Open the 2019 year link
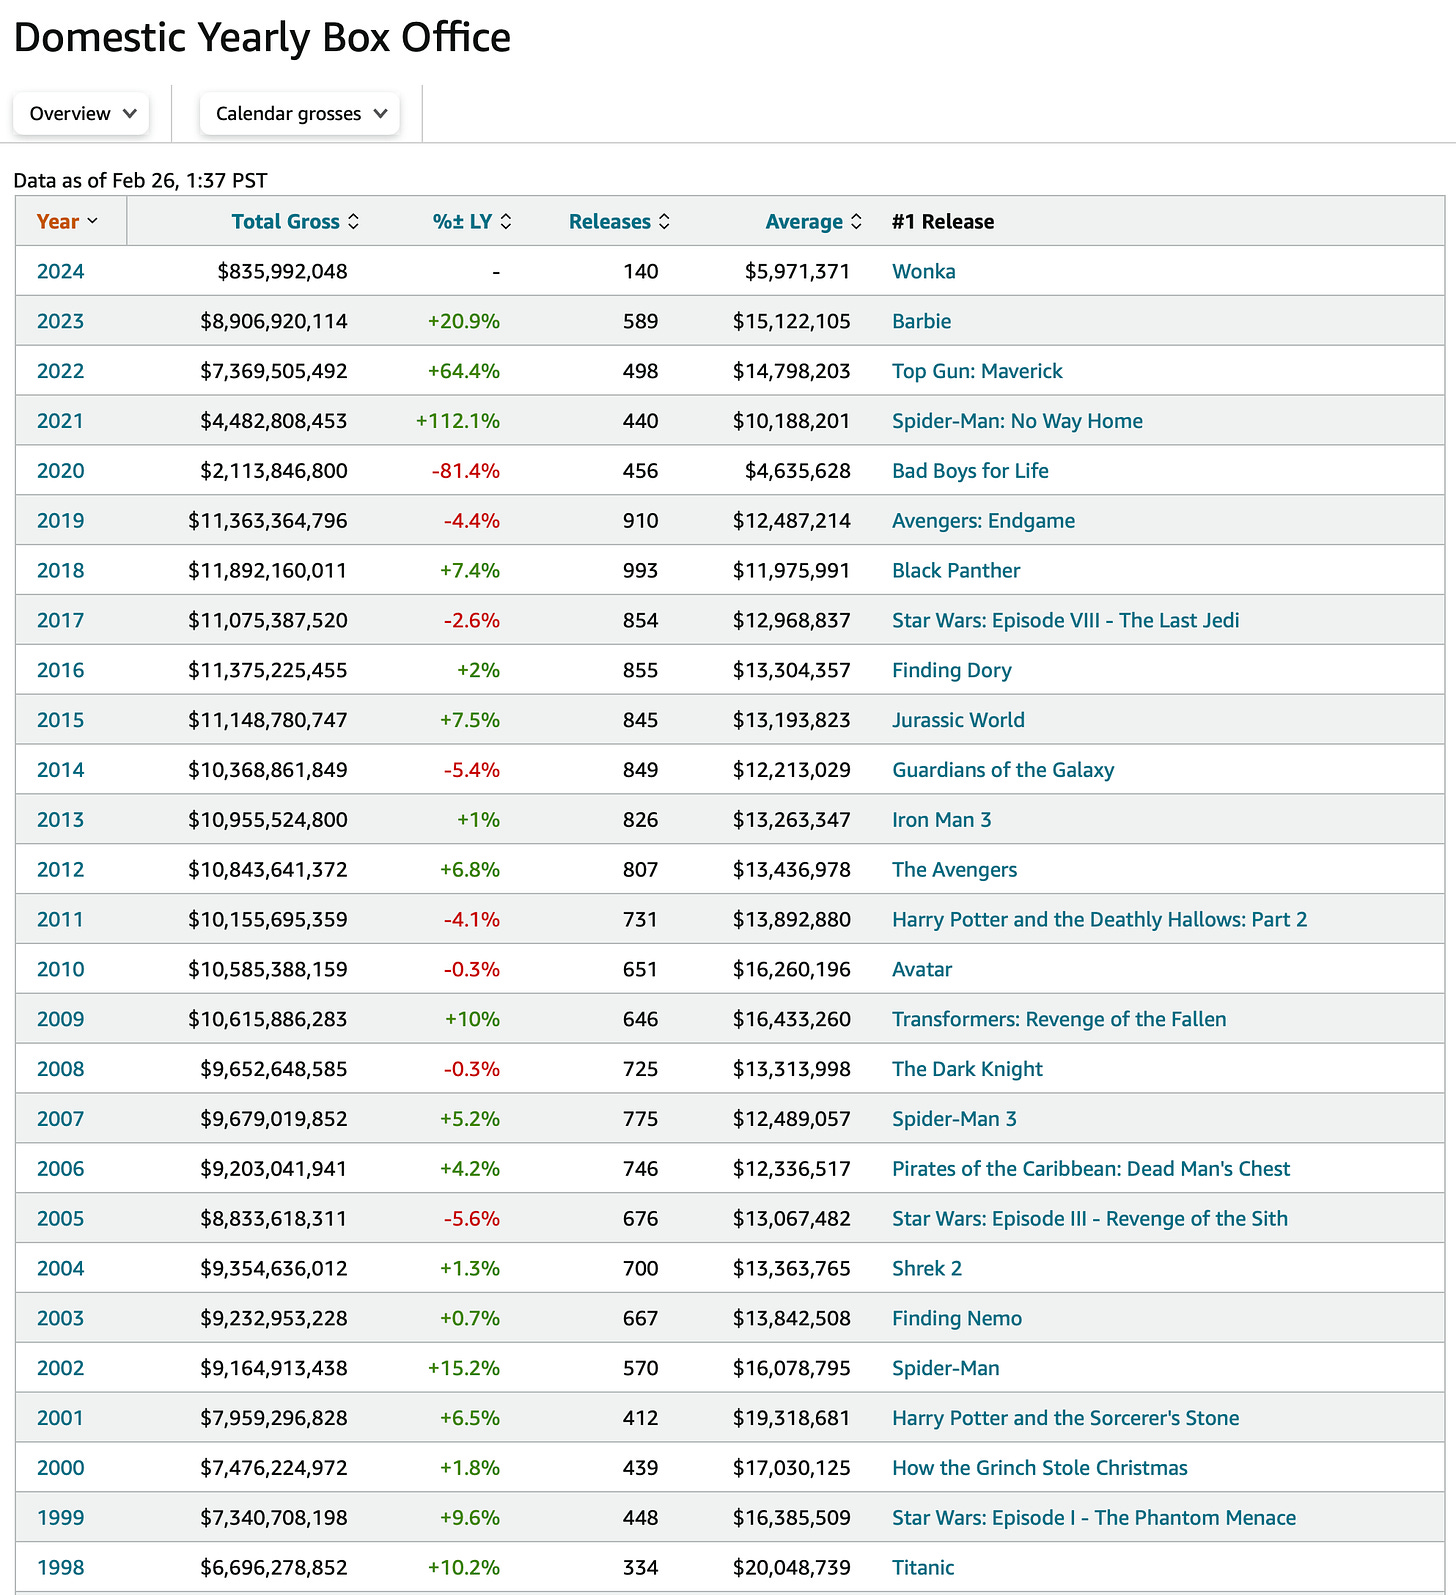Screen dimensions: 1456x1595 coord(60,521)
